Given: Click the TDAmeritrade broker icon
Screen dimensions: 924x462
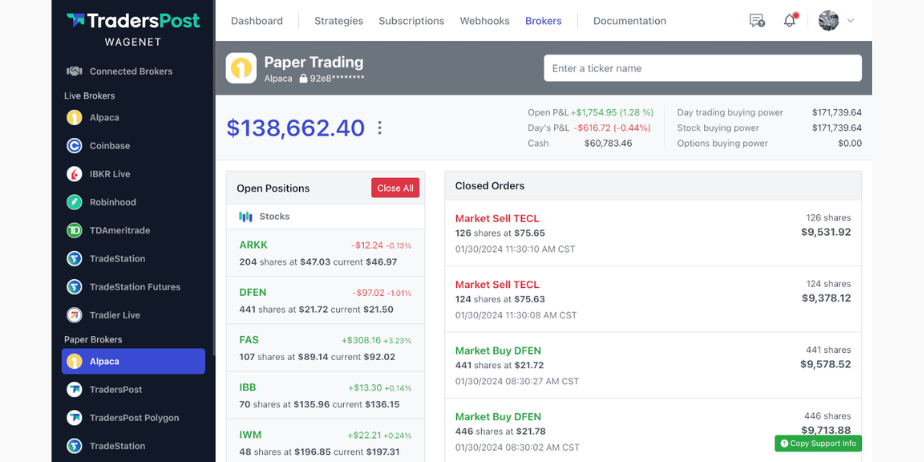Looking at the screenshot, I should coord(74,230).
